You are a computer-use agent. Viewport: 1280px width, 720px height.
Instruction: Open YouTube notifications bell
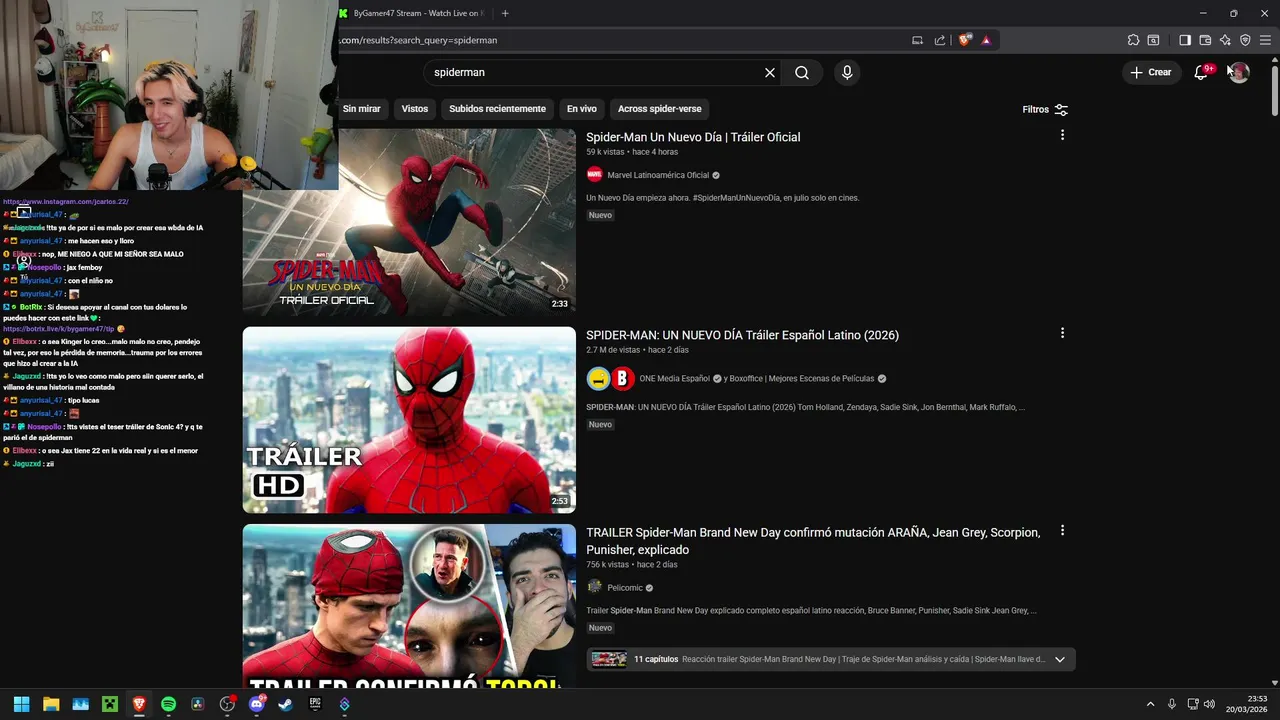point(1201,72)
